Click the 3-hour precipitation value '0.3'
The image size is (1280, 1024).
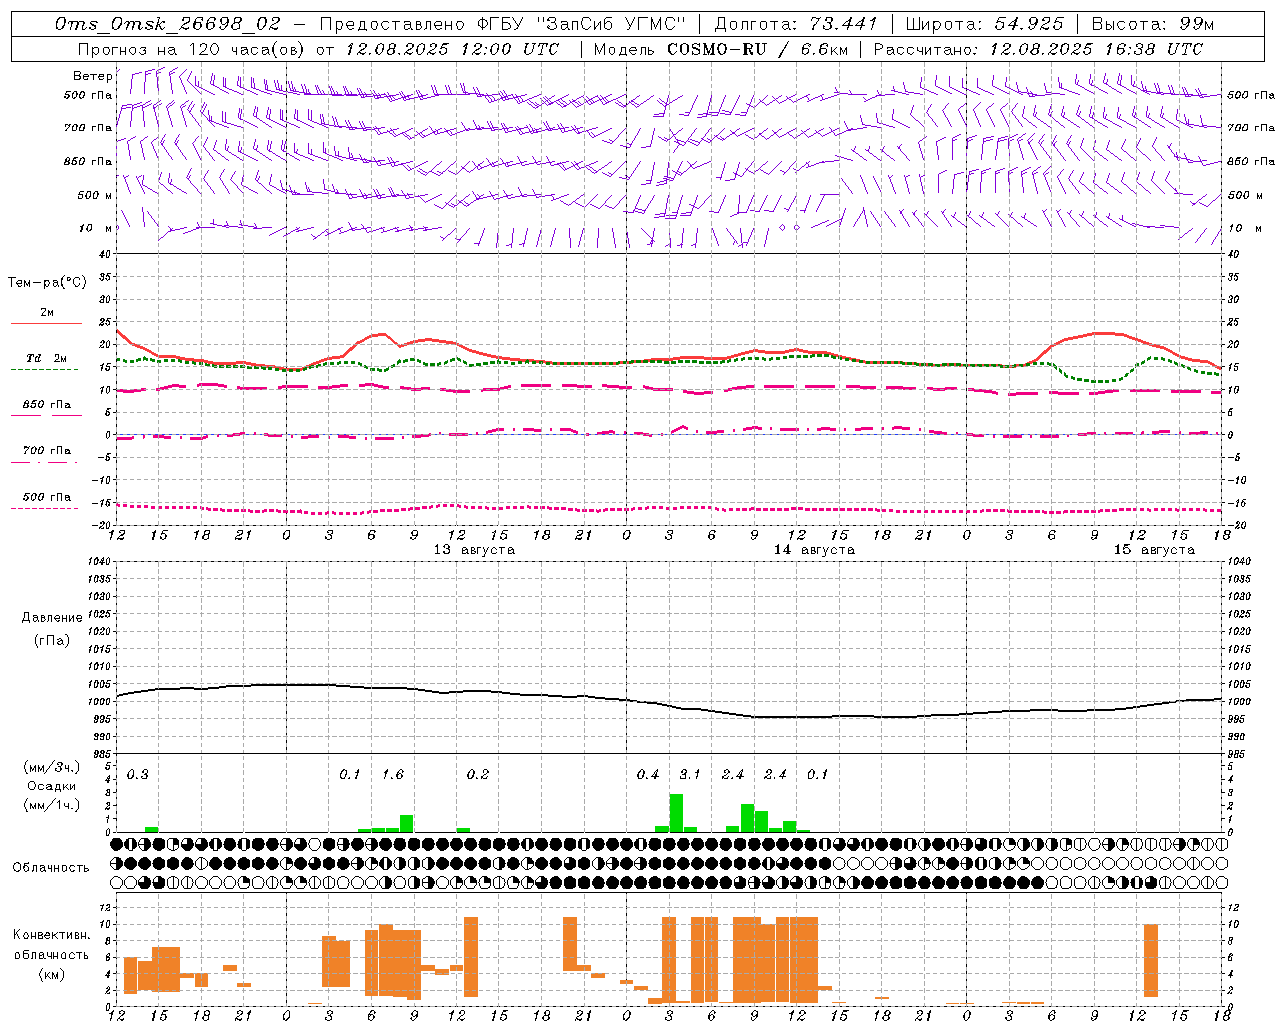point(138,774)
